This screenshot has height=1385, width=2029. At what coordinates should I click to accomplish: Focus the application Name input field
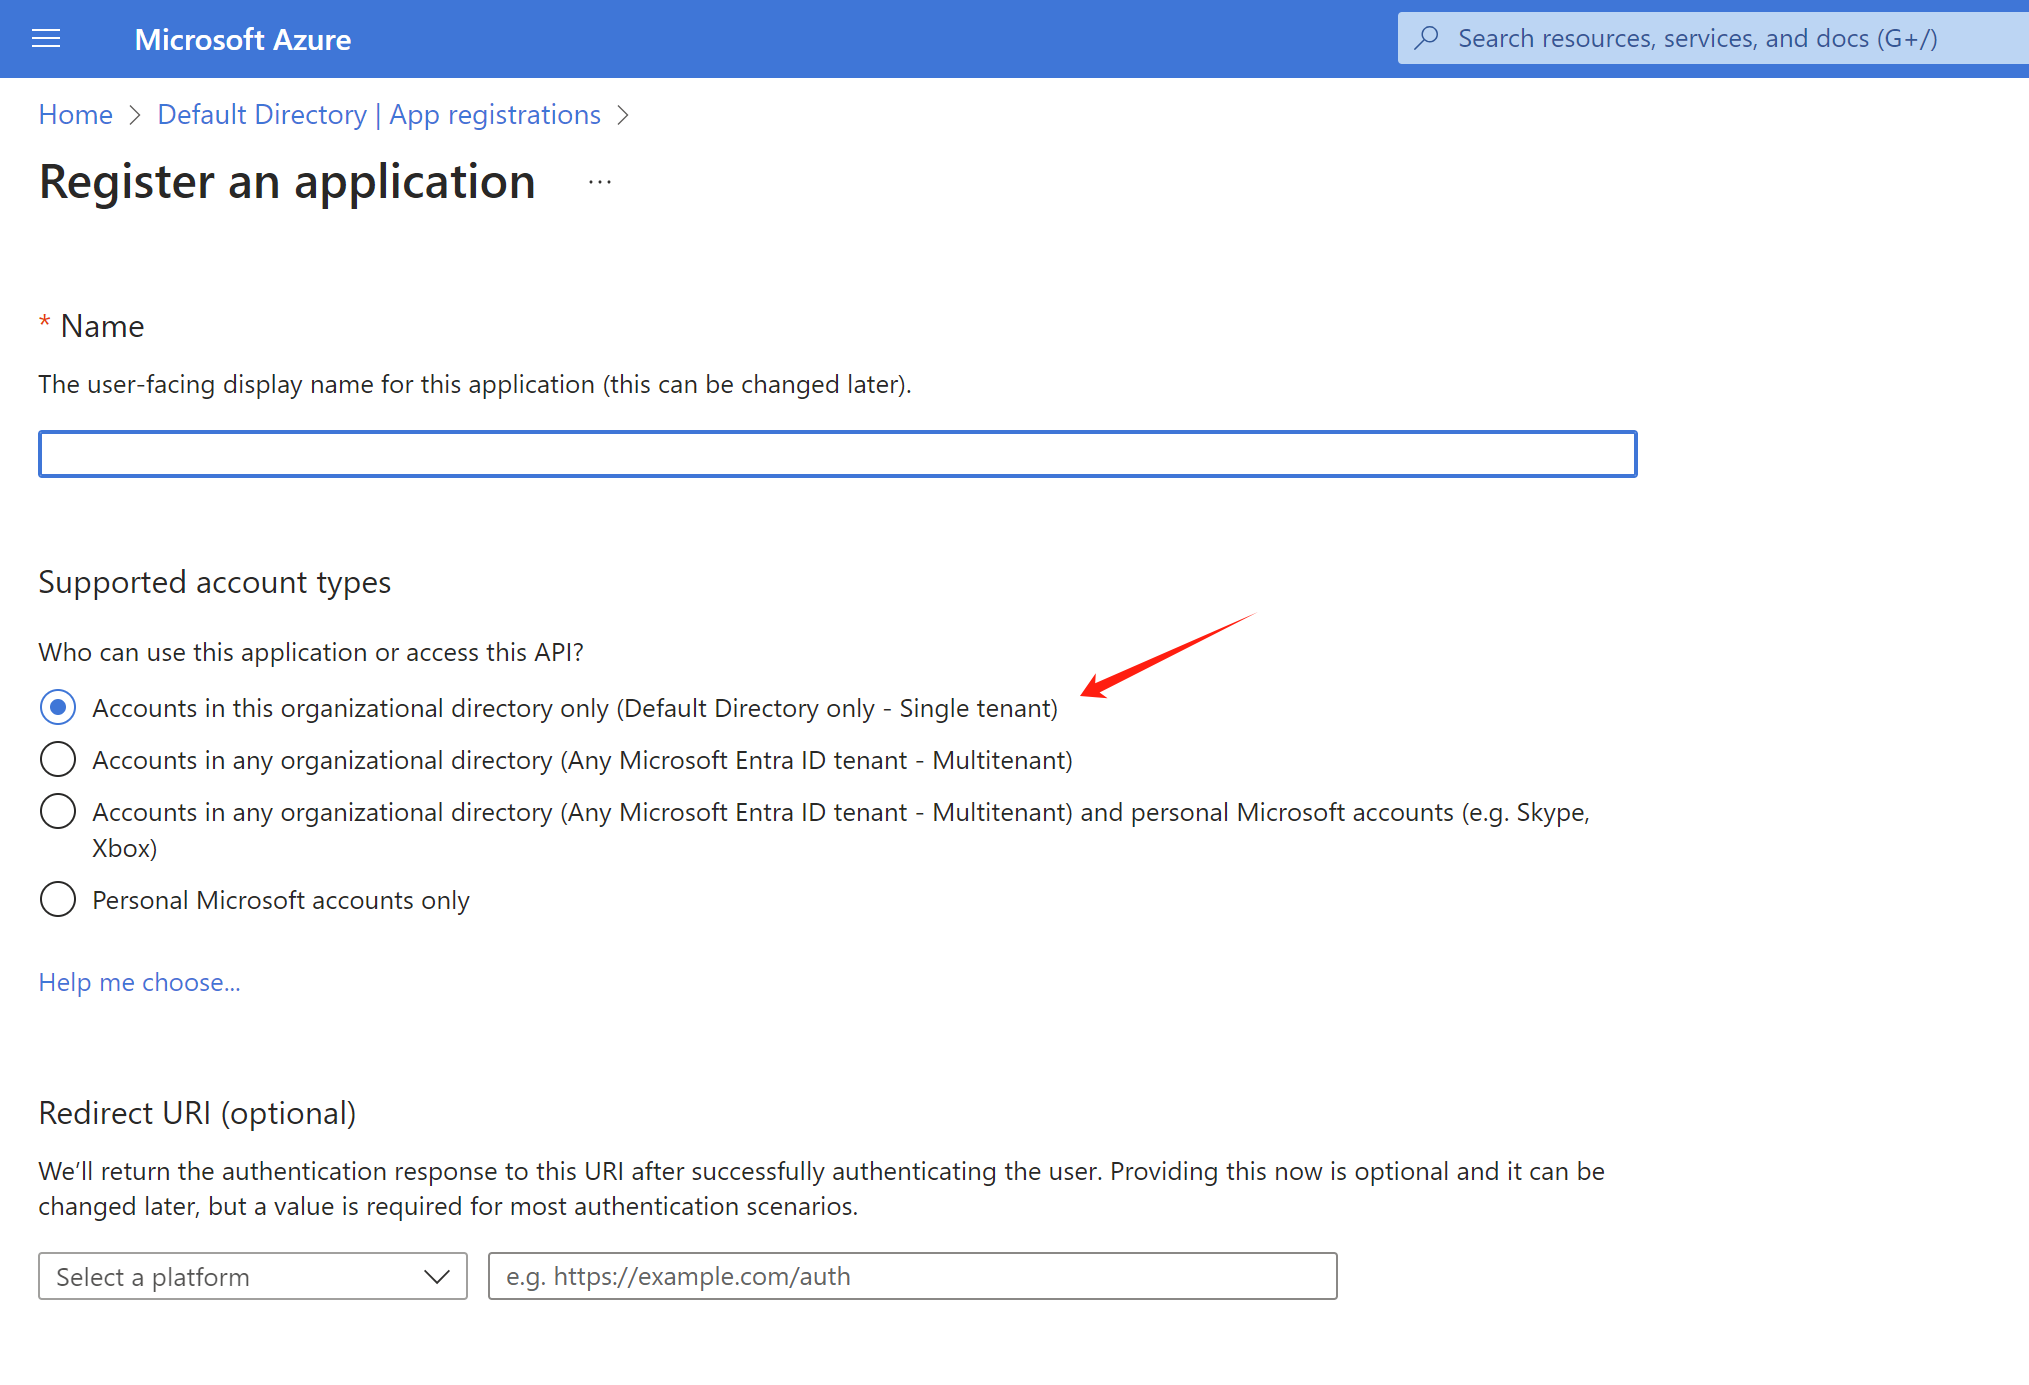pos(837,454)
